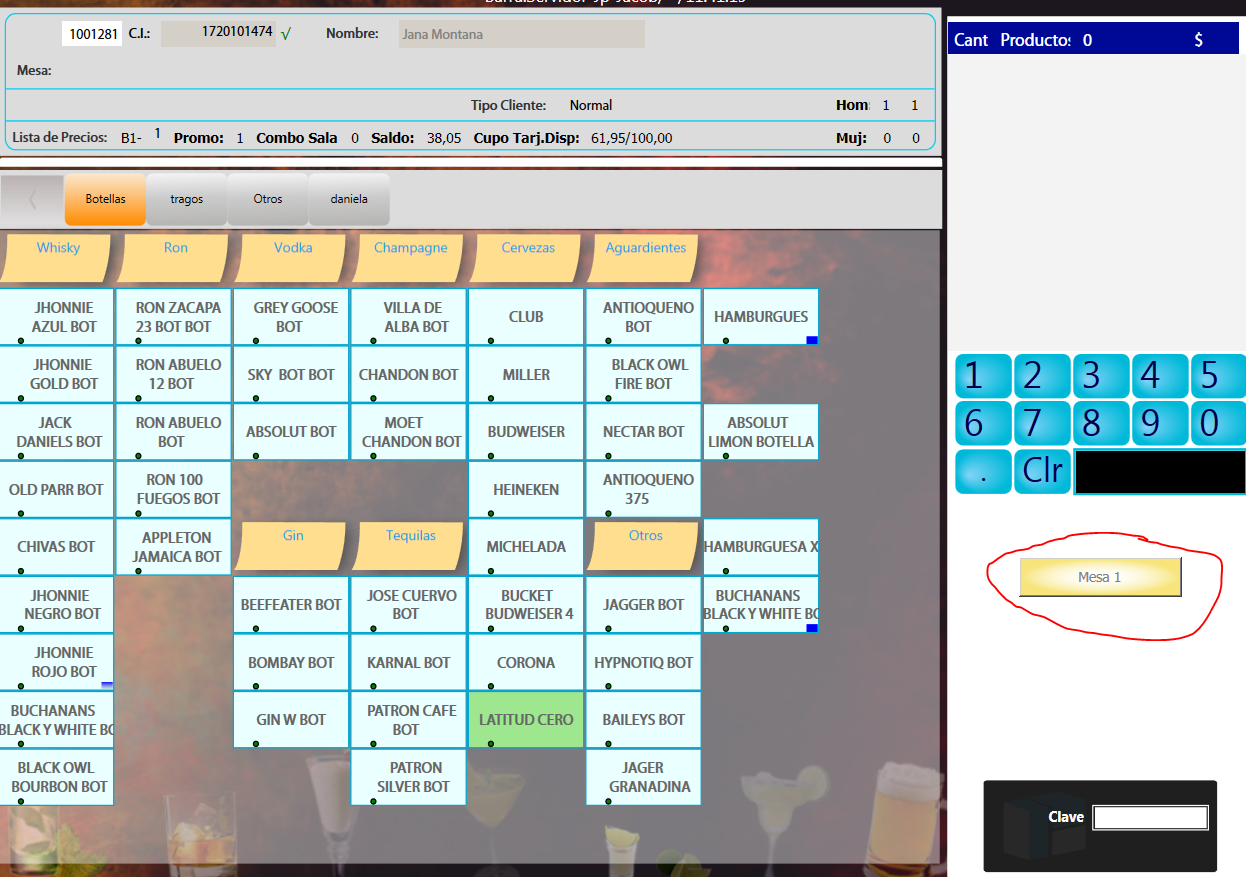
Task: Add JAGER GRANADINA product
Action: tap(644, 777)
